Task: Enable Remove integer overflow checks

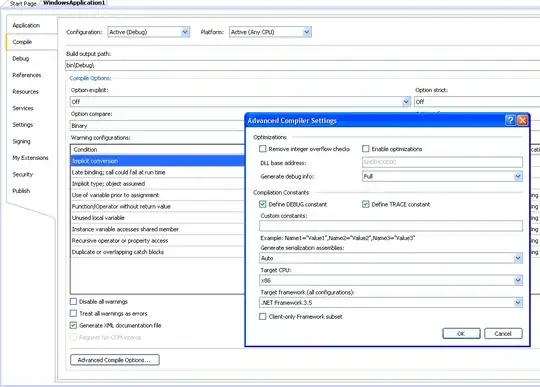Action: (263, 149)
